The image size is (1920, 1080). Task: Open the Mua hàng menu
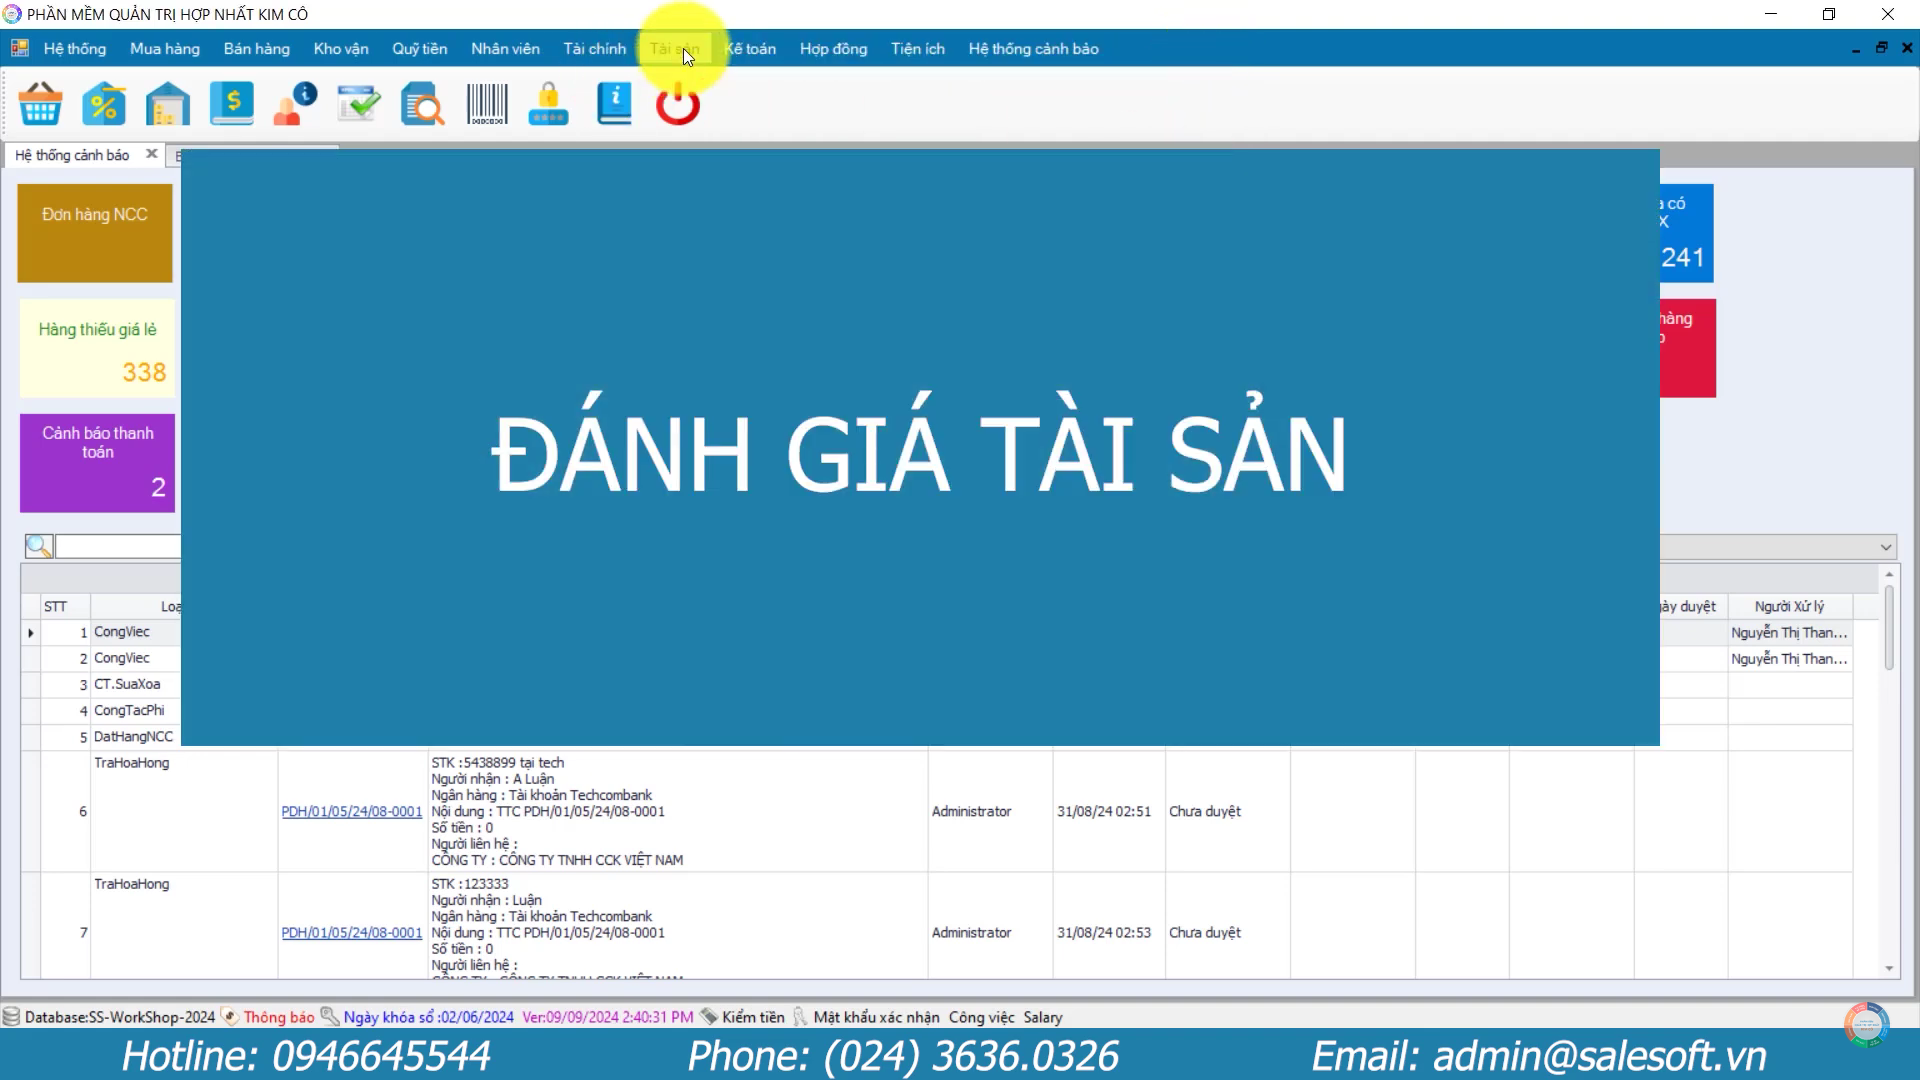pos(165,48)
